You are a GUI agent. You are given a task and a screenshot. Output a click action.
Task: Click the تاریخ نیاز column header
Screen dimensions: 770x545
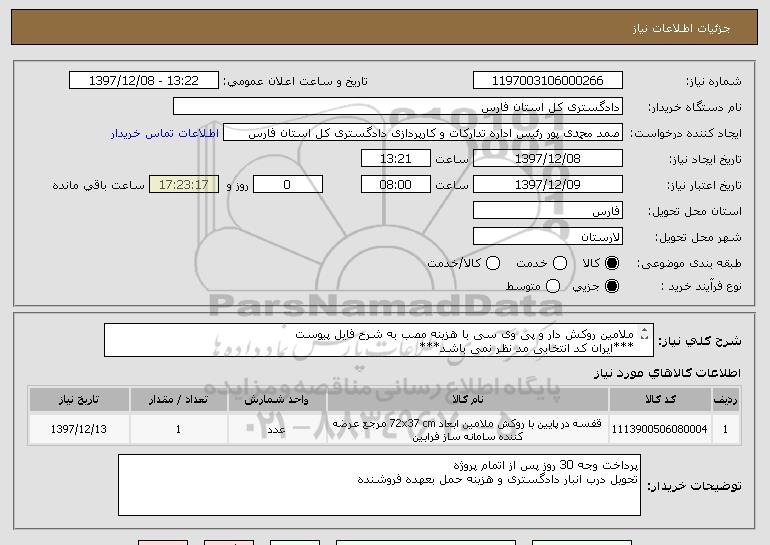[79, 400]
